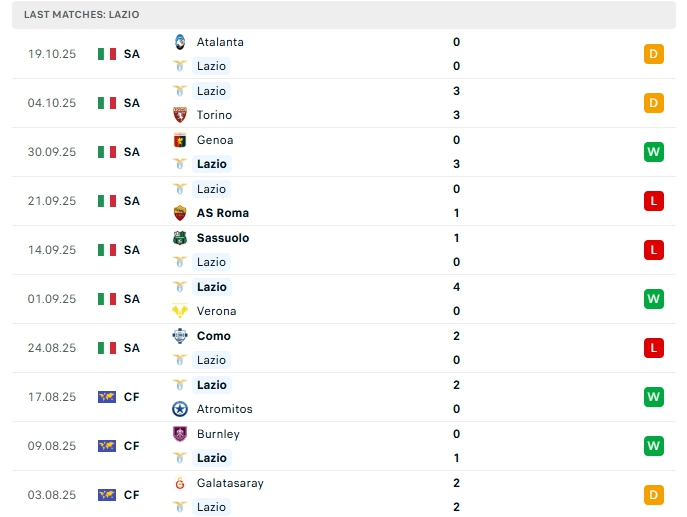Click the Genoa club crest icon
Viewport: 687px width, 517px height.
click(x=180, y=140)
